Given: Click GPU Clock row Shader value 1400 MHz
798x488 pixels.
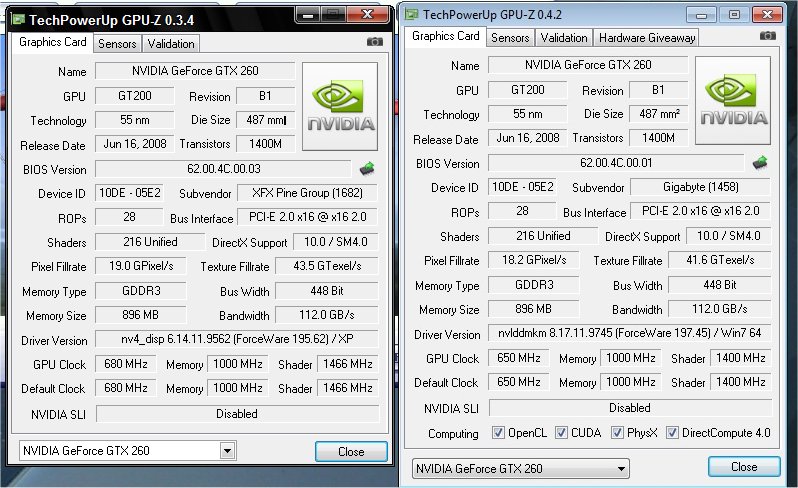Looking at the screenshot, I should coord(740,358).
